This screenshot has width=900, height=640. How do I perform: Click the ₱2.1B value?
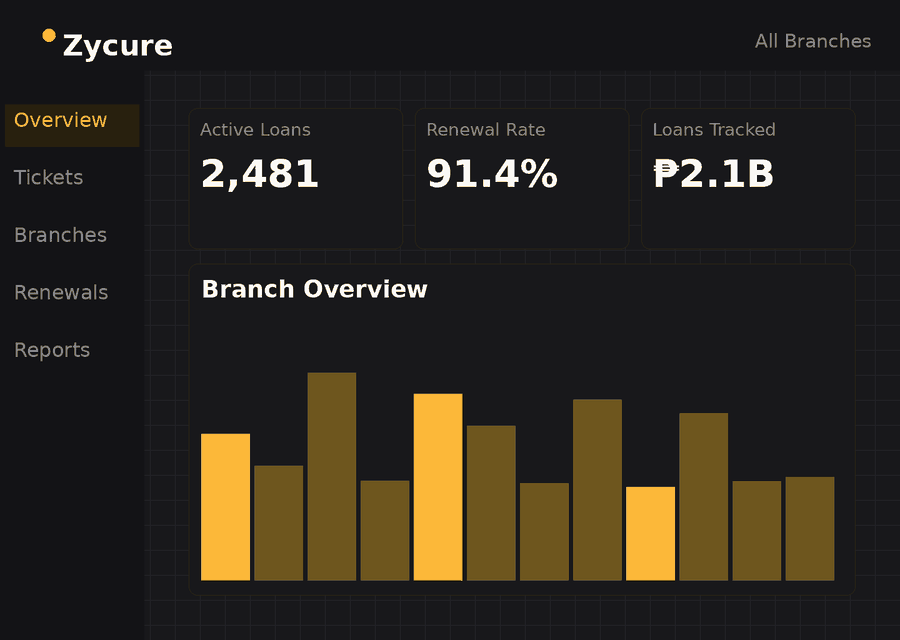(x=713, y=173)
